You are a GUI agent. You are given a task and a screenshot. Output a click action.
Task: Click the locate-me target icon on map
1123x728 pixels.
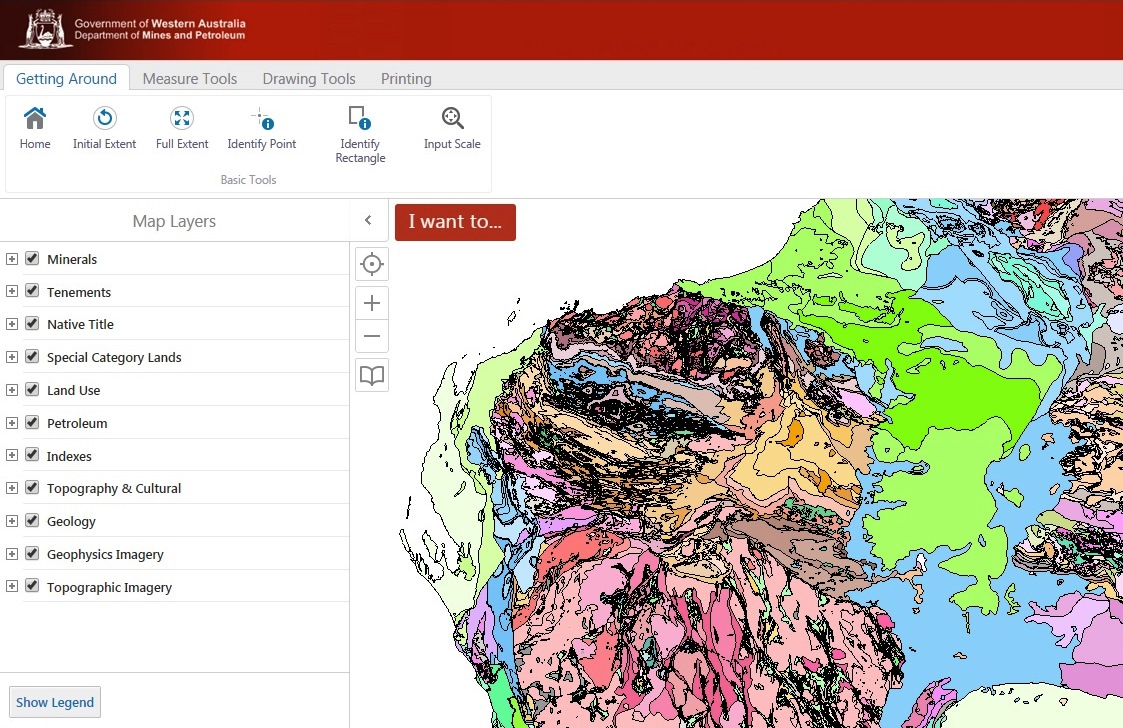tap(372, 264)
